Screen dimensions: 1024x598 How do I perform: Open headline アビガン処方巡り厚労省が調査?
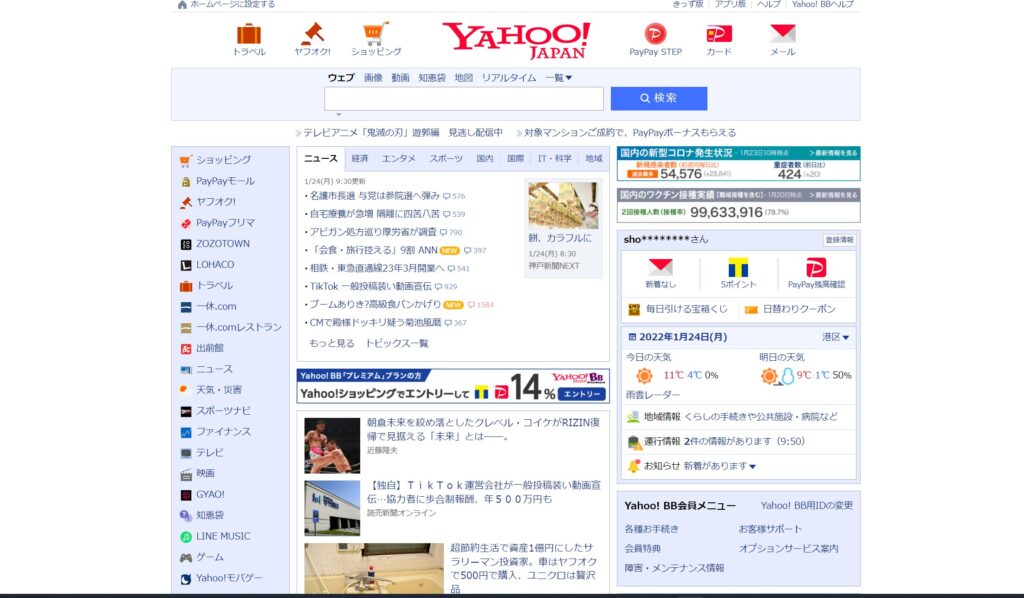click(x=373, y=232)
